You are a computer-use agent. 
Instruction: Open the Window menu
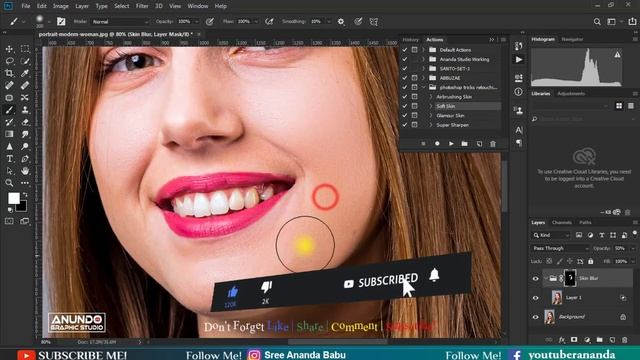(x=198, y=6)
